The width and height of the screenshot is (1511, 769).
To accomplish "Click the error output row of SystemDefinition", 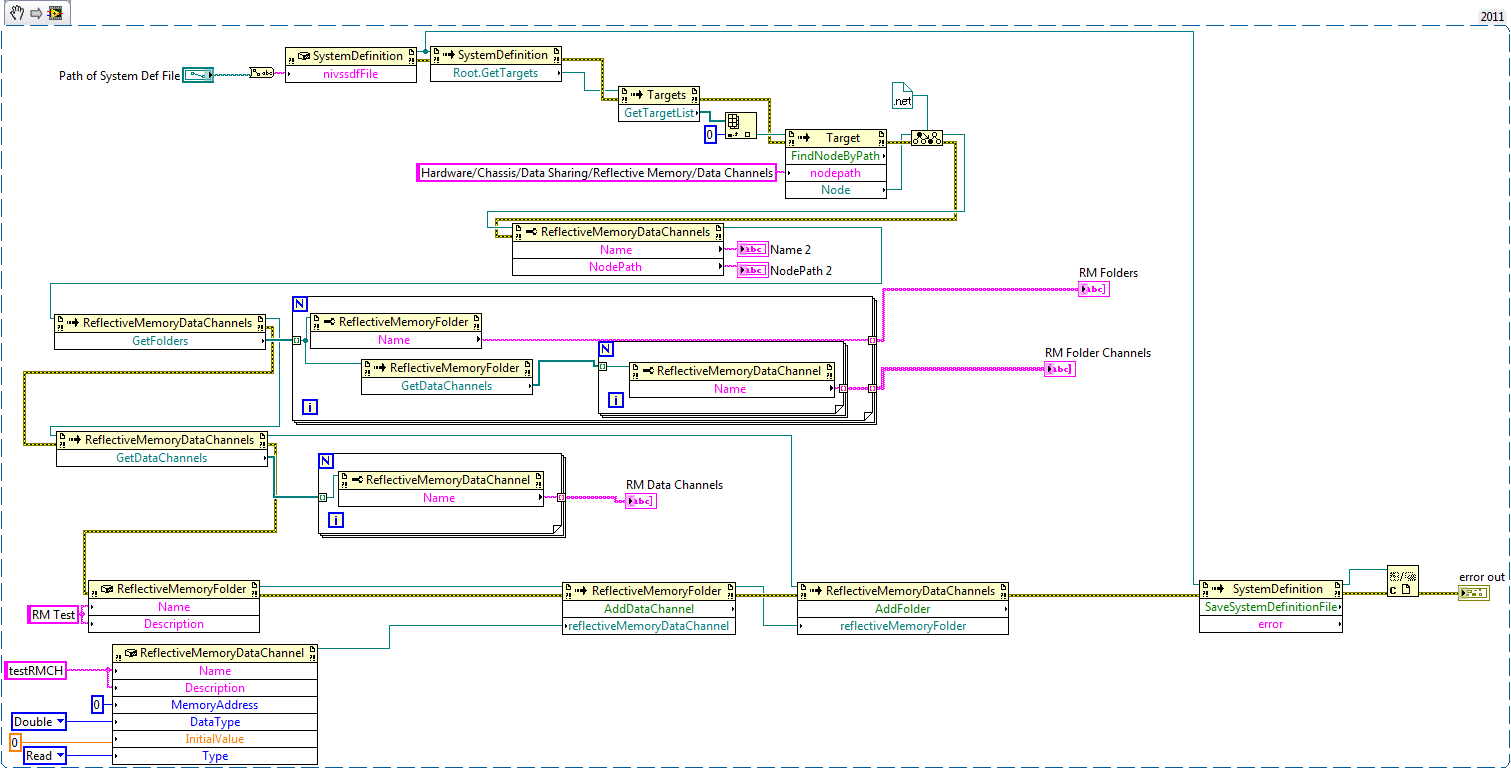I will point(1271,624).
